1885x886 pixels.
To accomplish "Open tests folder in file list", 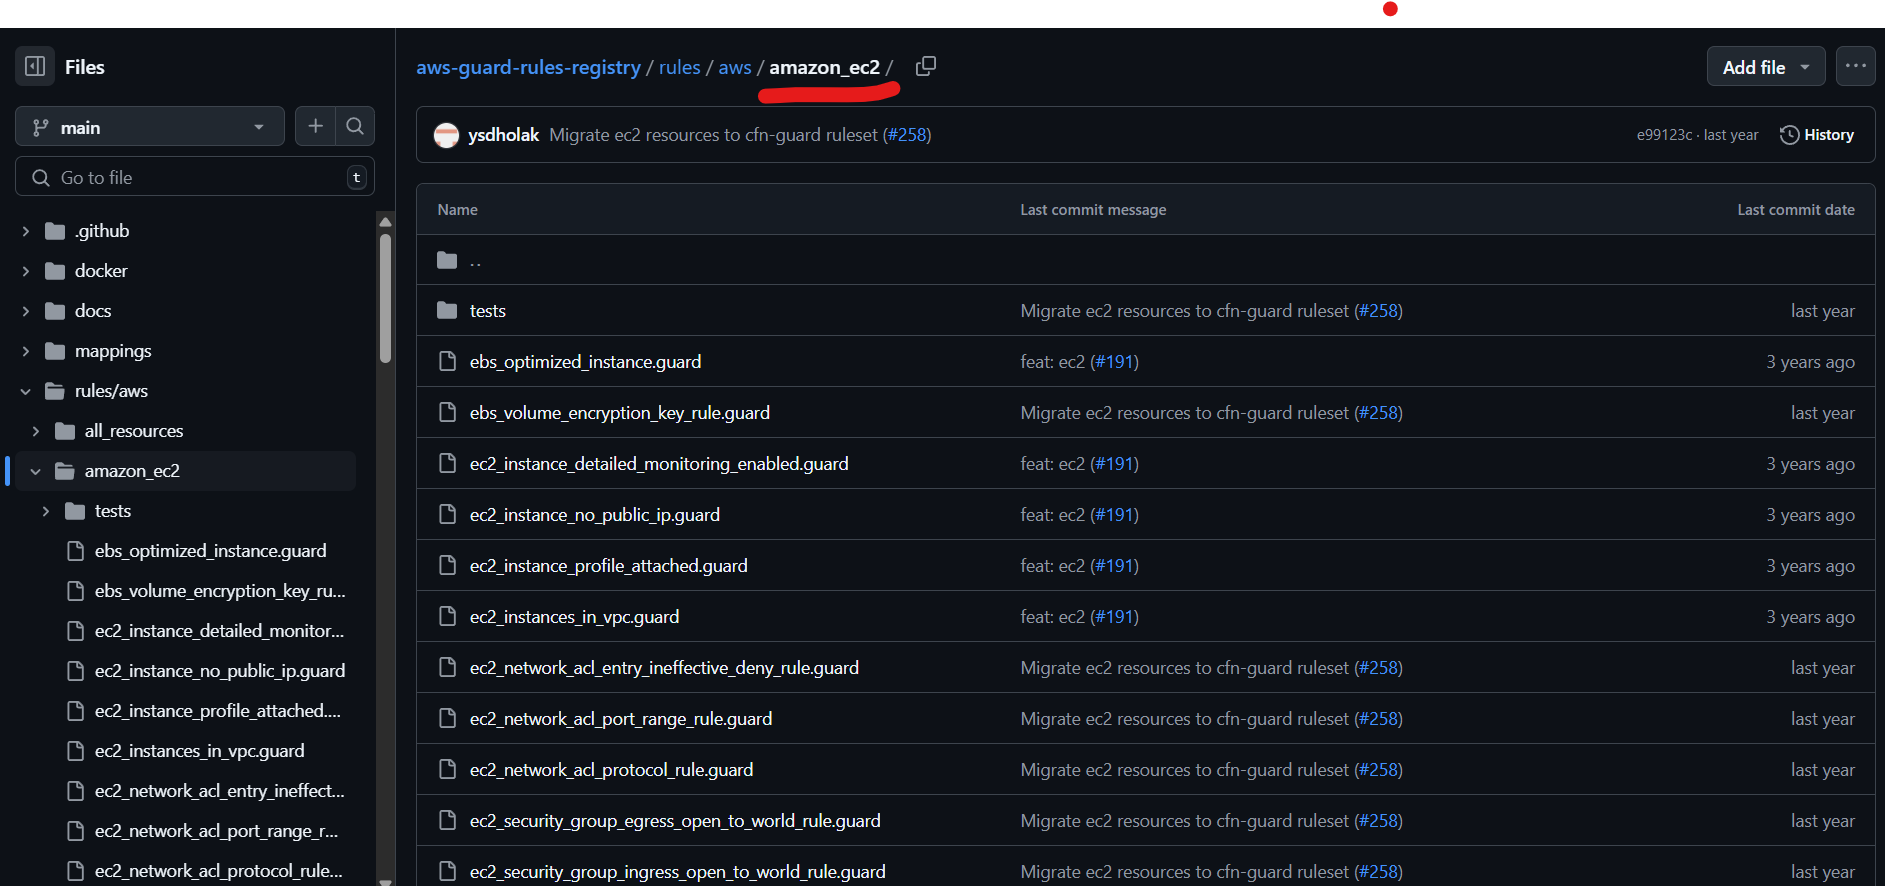I will tap(488, 311).
